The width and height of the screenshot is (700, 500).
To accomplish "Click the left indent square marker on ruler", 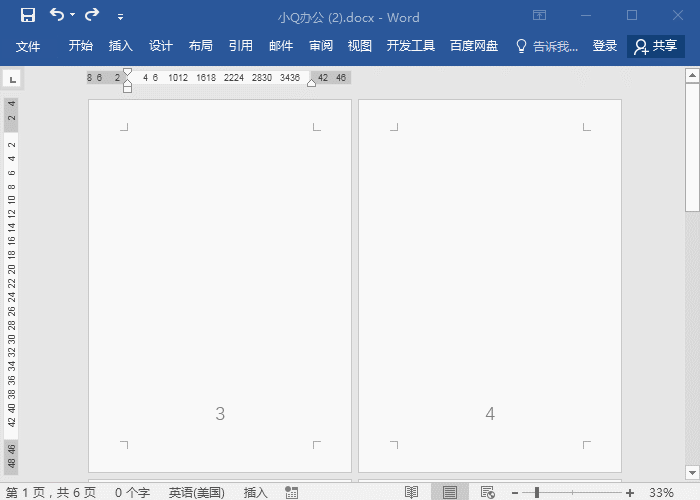I will coord(127,89).
